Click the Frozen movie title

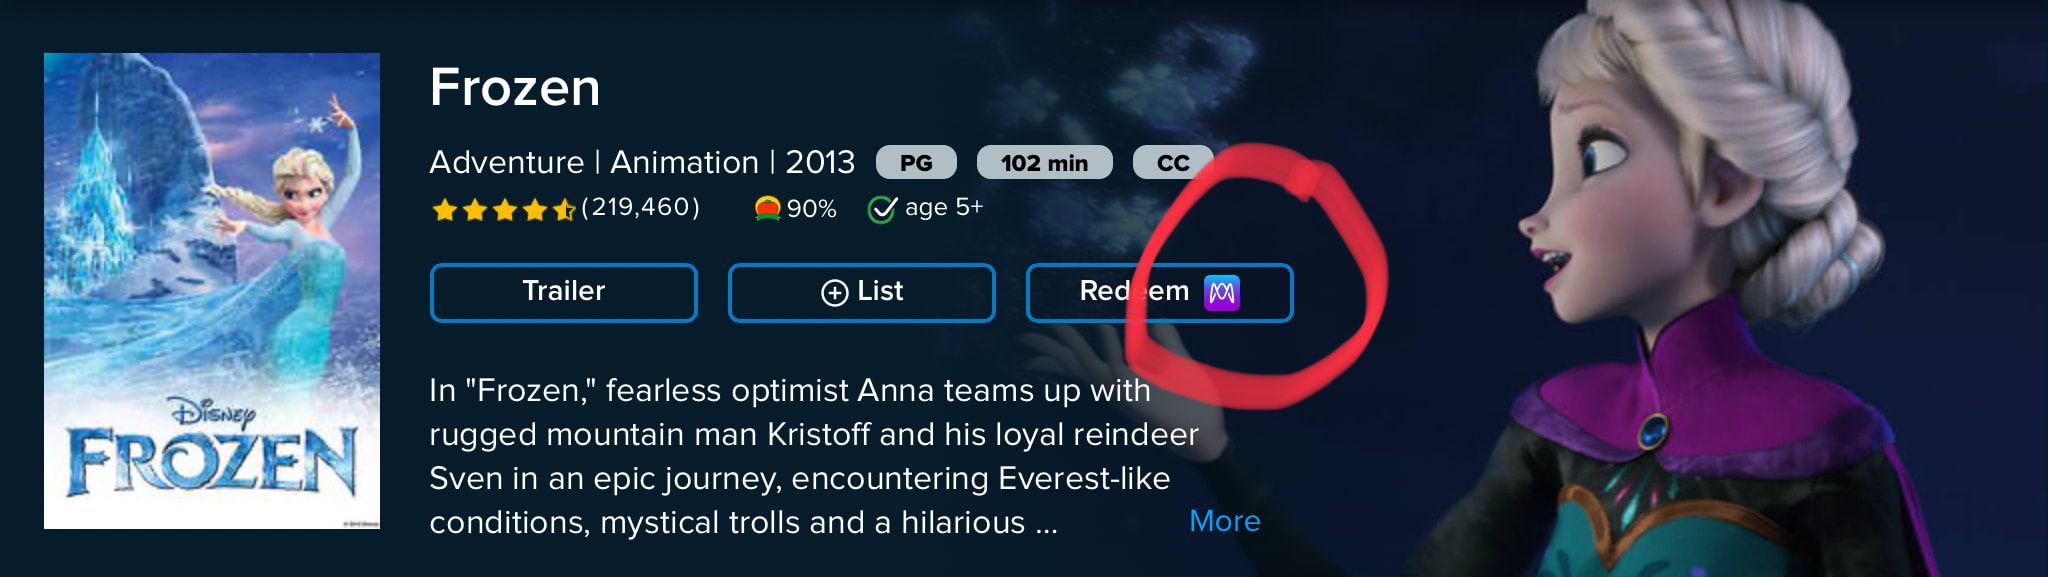[x=515, y=88]
